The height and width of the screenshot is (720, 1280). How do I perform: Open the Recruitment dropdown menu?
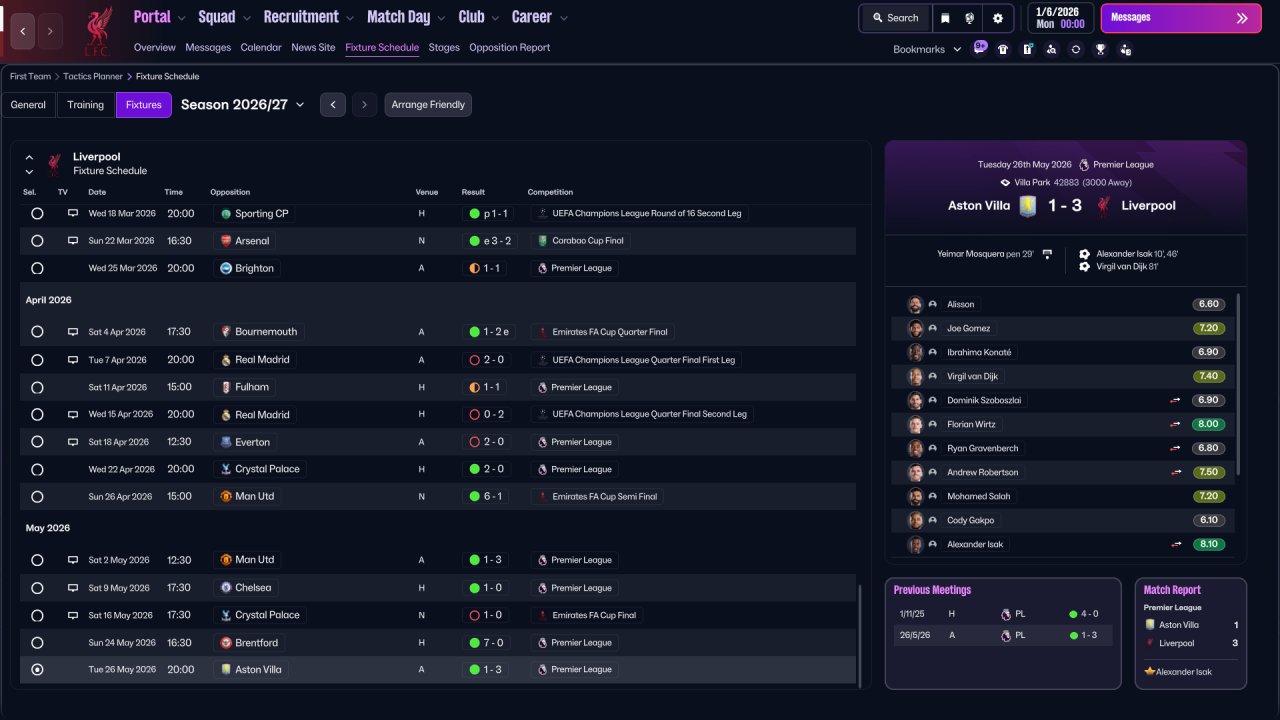point(308,17)
